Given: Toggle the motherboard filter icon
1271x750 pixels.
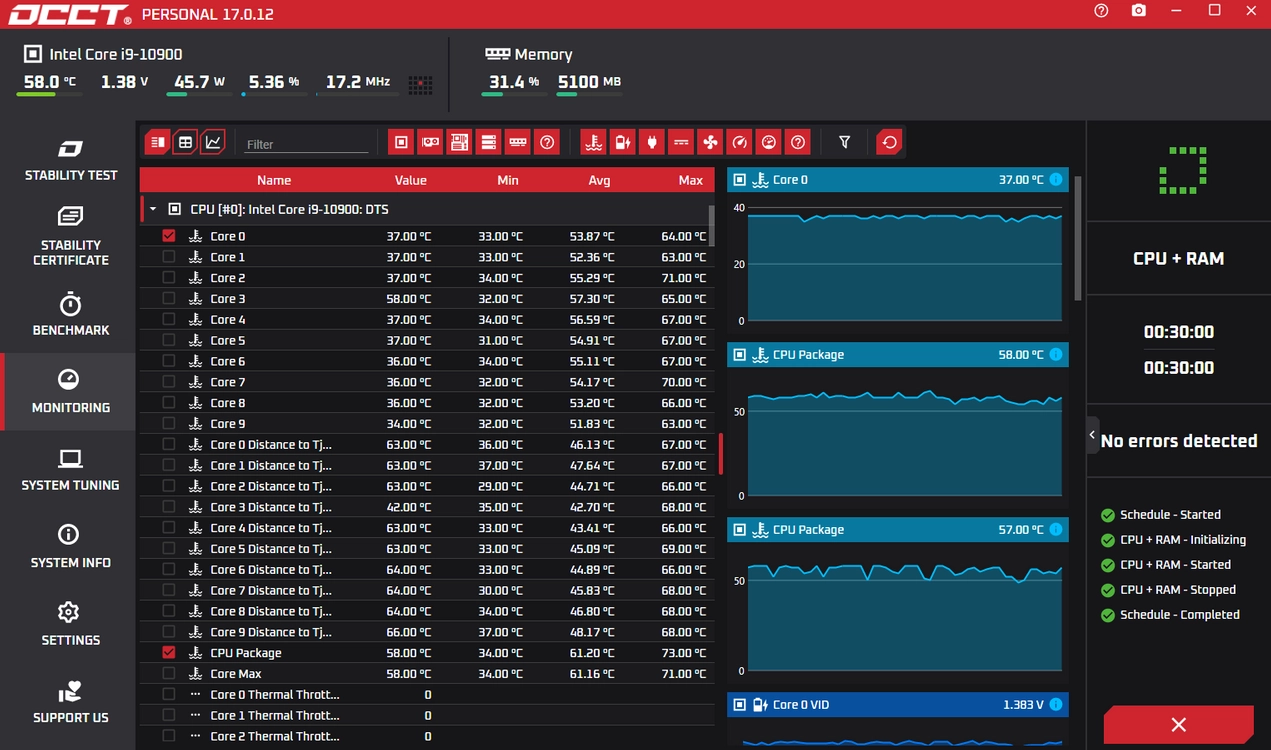Looking at the screenshot, I should 459,143.
